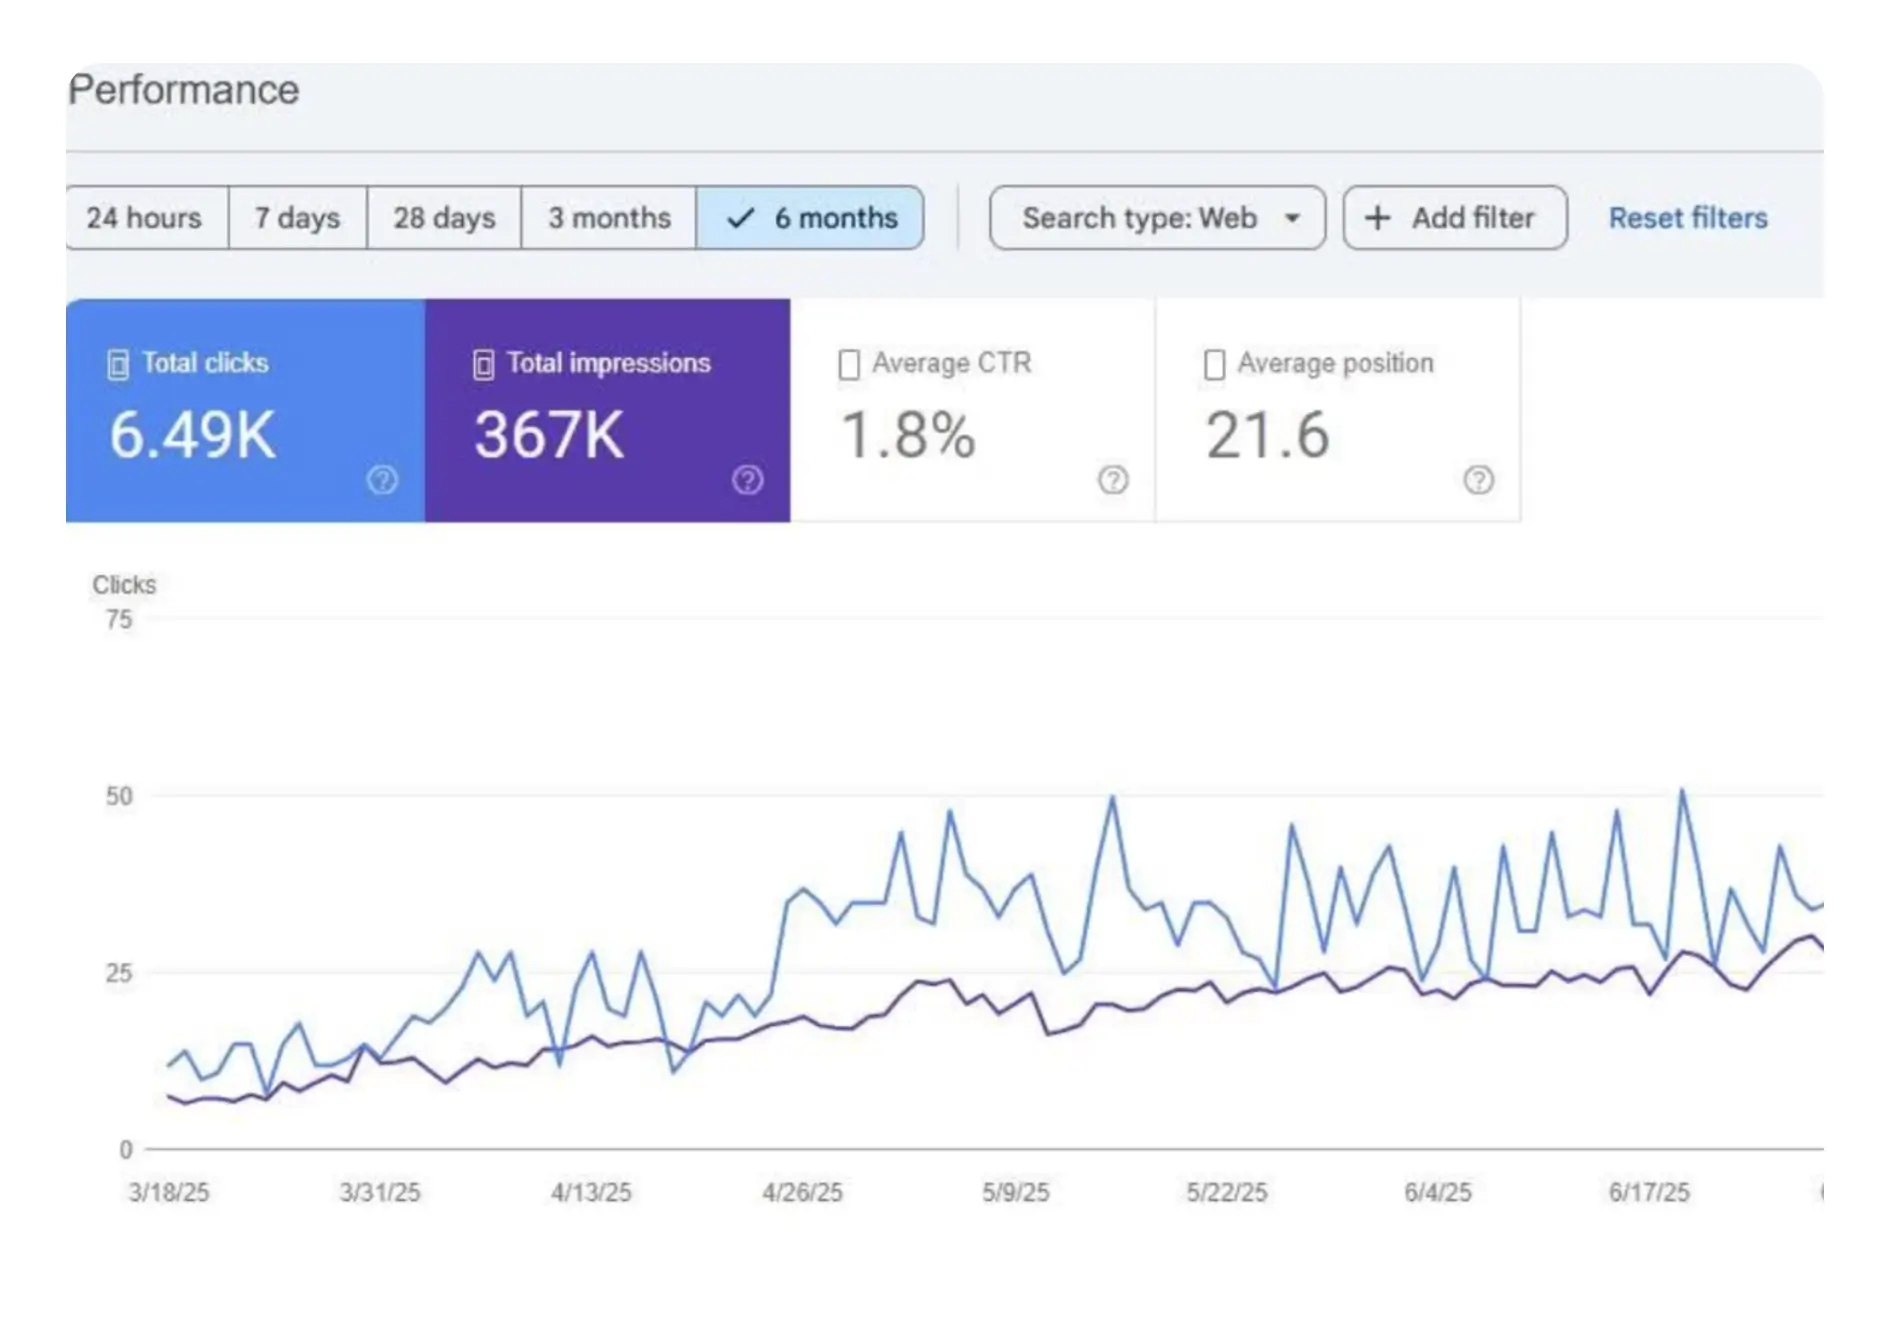Open help icon on Average CTR card
The width and height of the screenshot is (1887, 1329).
[x=1113, y=480]
